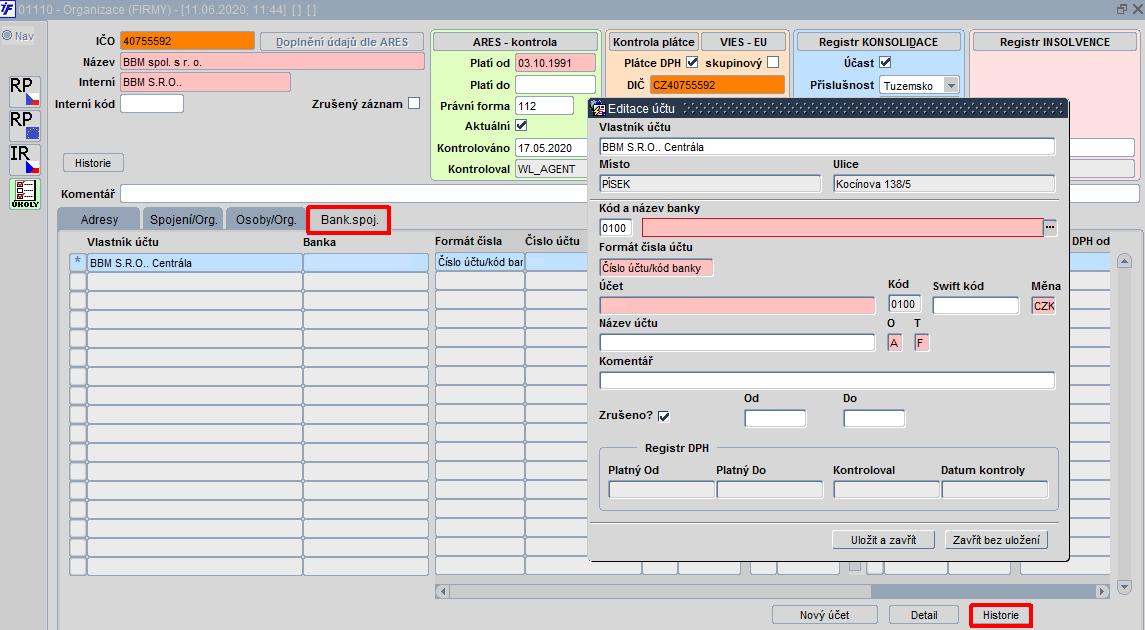Click the bottom Historie button
The image size is (1145, 630).
click(1000, 615)
